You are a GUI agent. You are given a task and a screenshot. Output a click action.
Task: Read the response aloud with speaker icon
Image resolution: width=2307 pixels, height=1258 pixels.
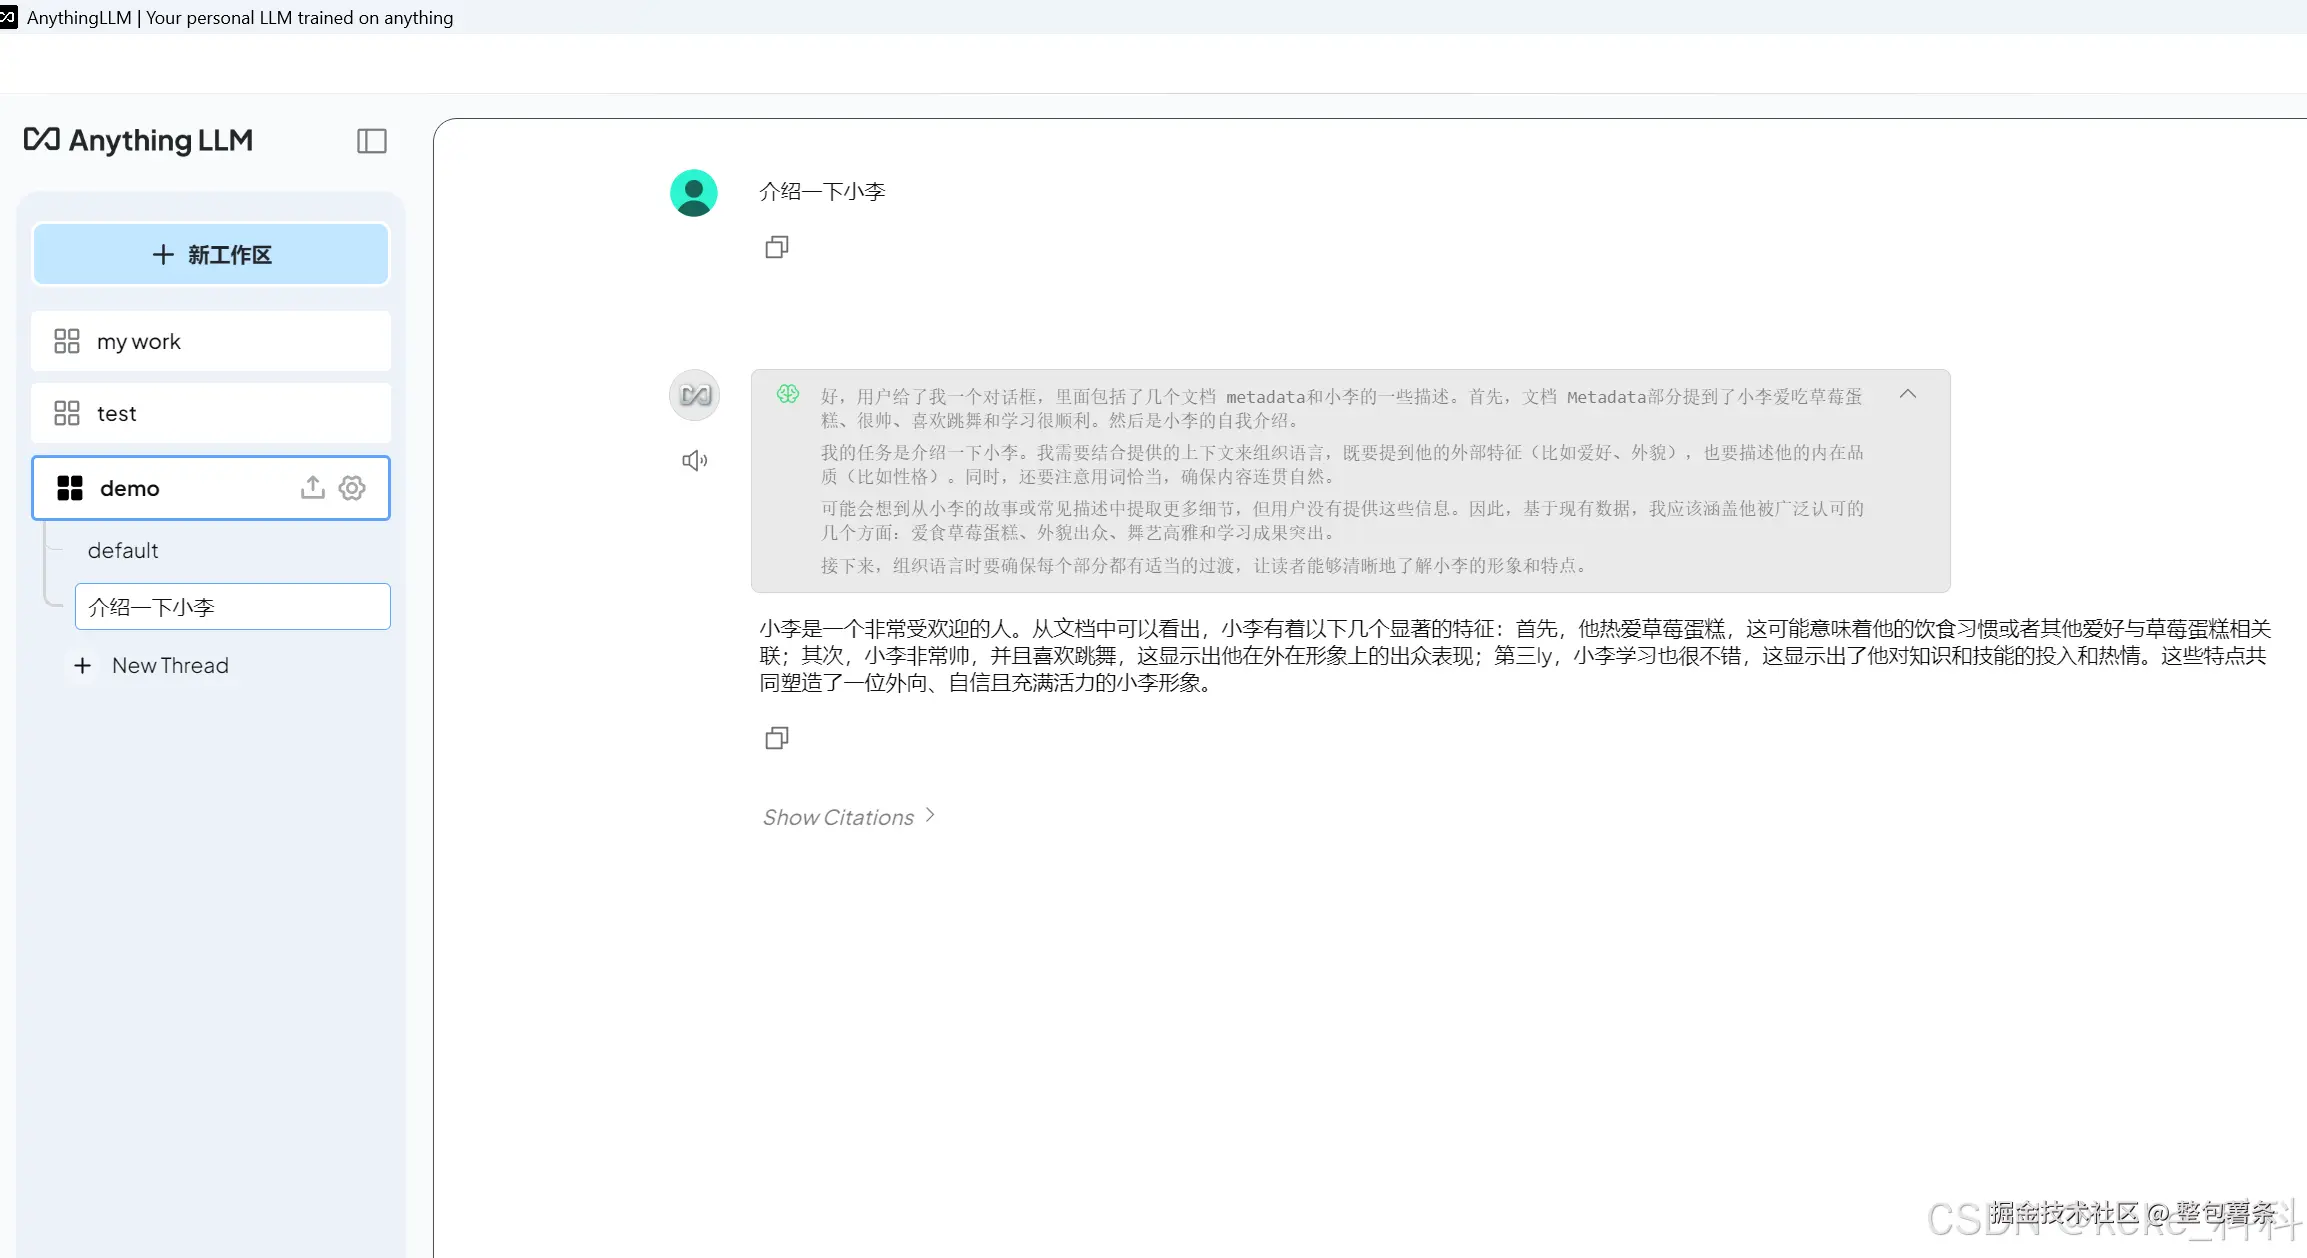click(x=694, y=460)
